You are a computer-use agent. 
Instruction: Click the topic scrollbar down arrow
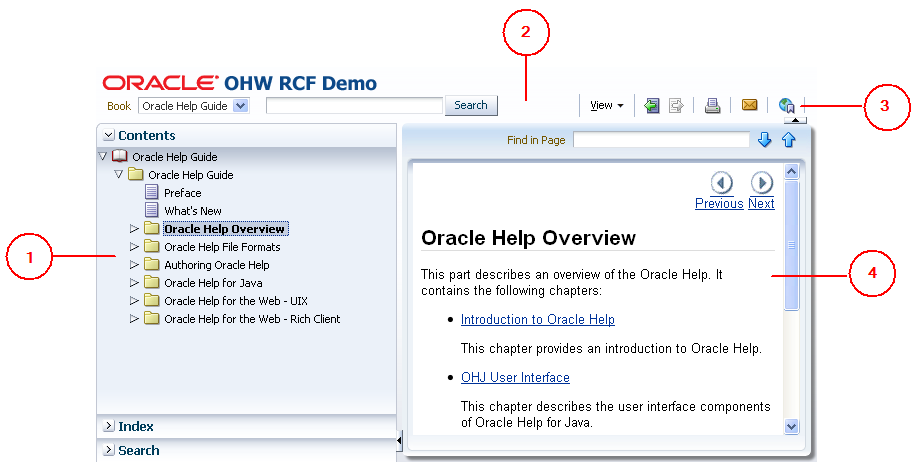pos(792,427)
